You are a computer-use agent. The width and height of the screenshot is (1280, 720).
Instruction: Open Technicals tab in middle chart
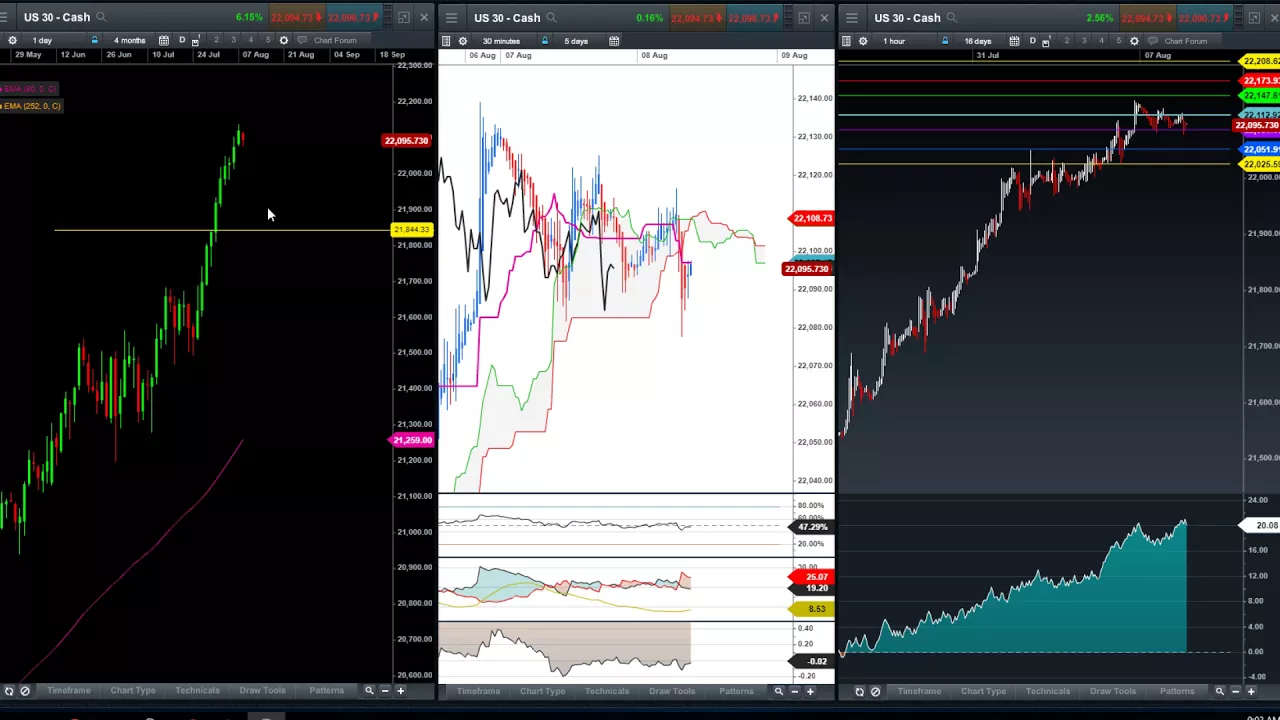[607, 691]
